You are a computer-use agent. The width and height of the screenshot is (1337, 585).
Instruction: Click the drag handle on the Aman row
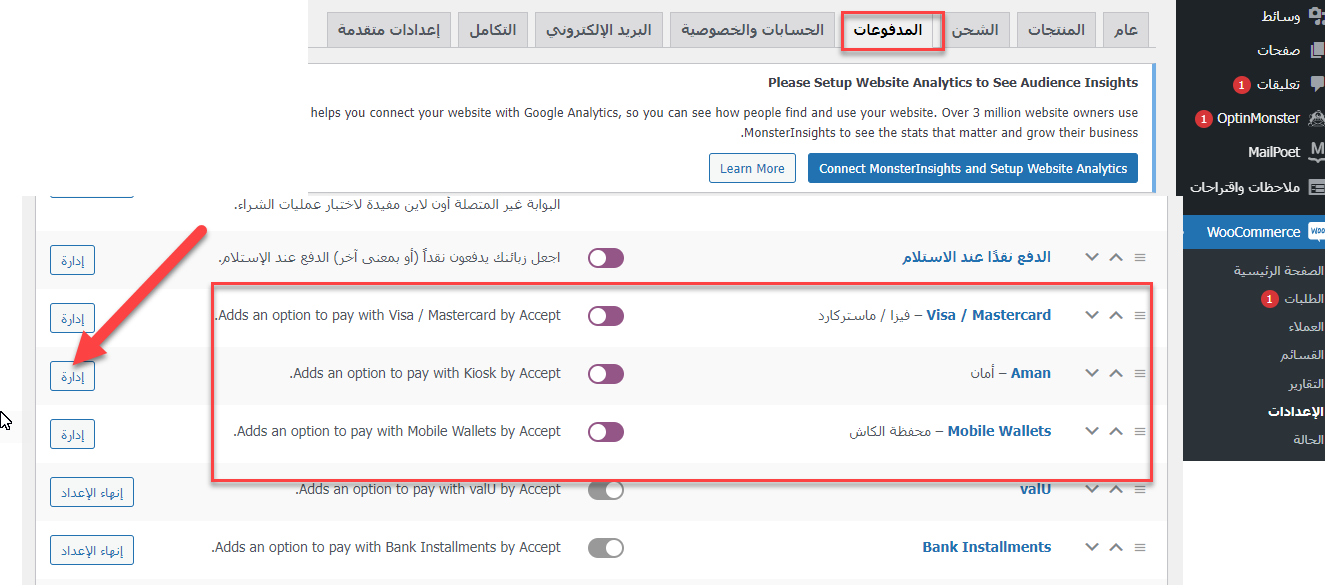pos(1140,374)
